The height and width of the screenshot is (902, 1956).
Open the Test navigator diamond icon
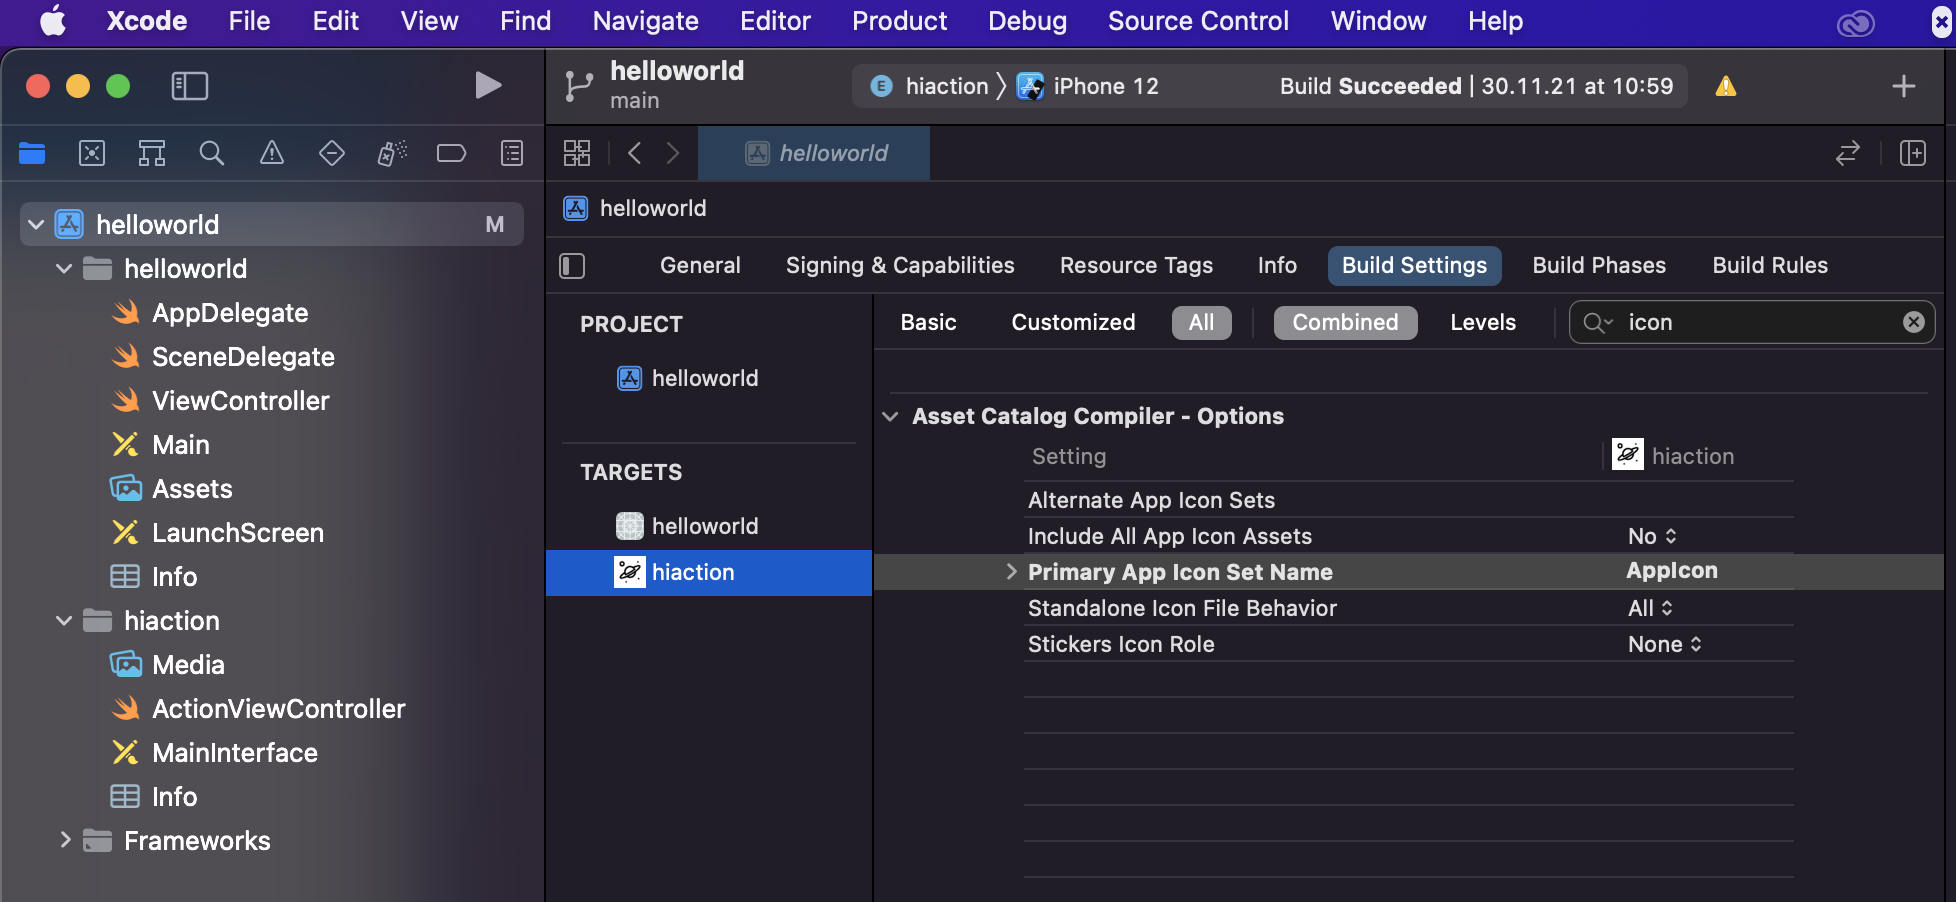pyautogui.click(x=332, y=153)
